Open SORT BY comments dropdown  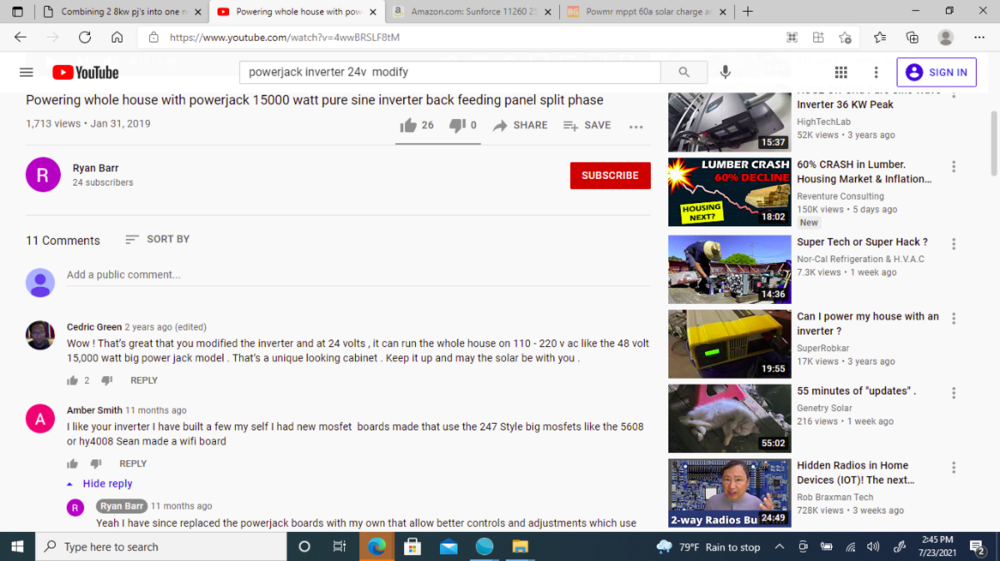[158, 239]
